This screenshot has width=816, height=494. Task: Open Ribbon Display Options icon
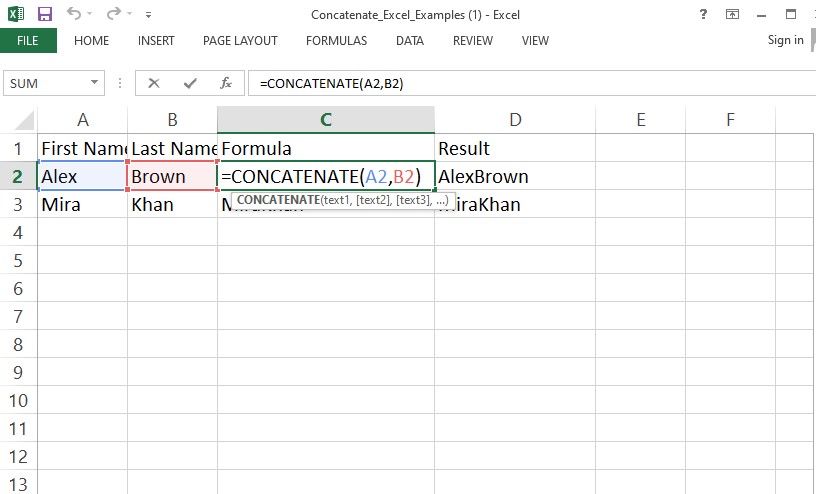pyautogui.click(x=732, y=15)
